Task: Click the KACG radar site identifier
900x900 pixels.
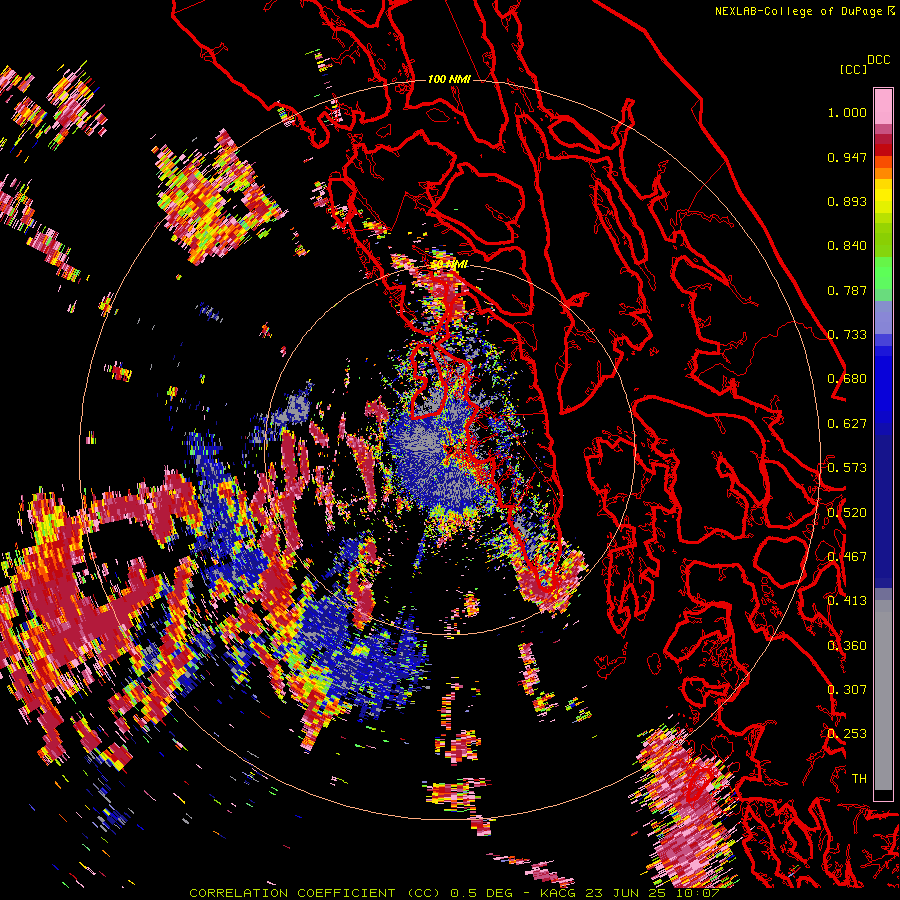Action: coord(558,893)
